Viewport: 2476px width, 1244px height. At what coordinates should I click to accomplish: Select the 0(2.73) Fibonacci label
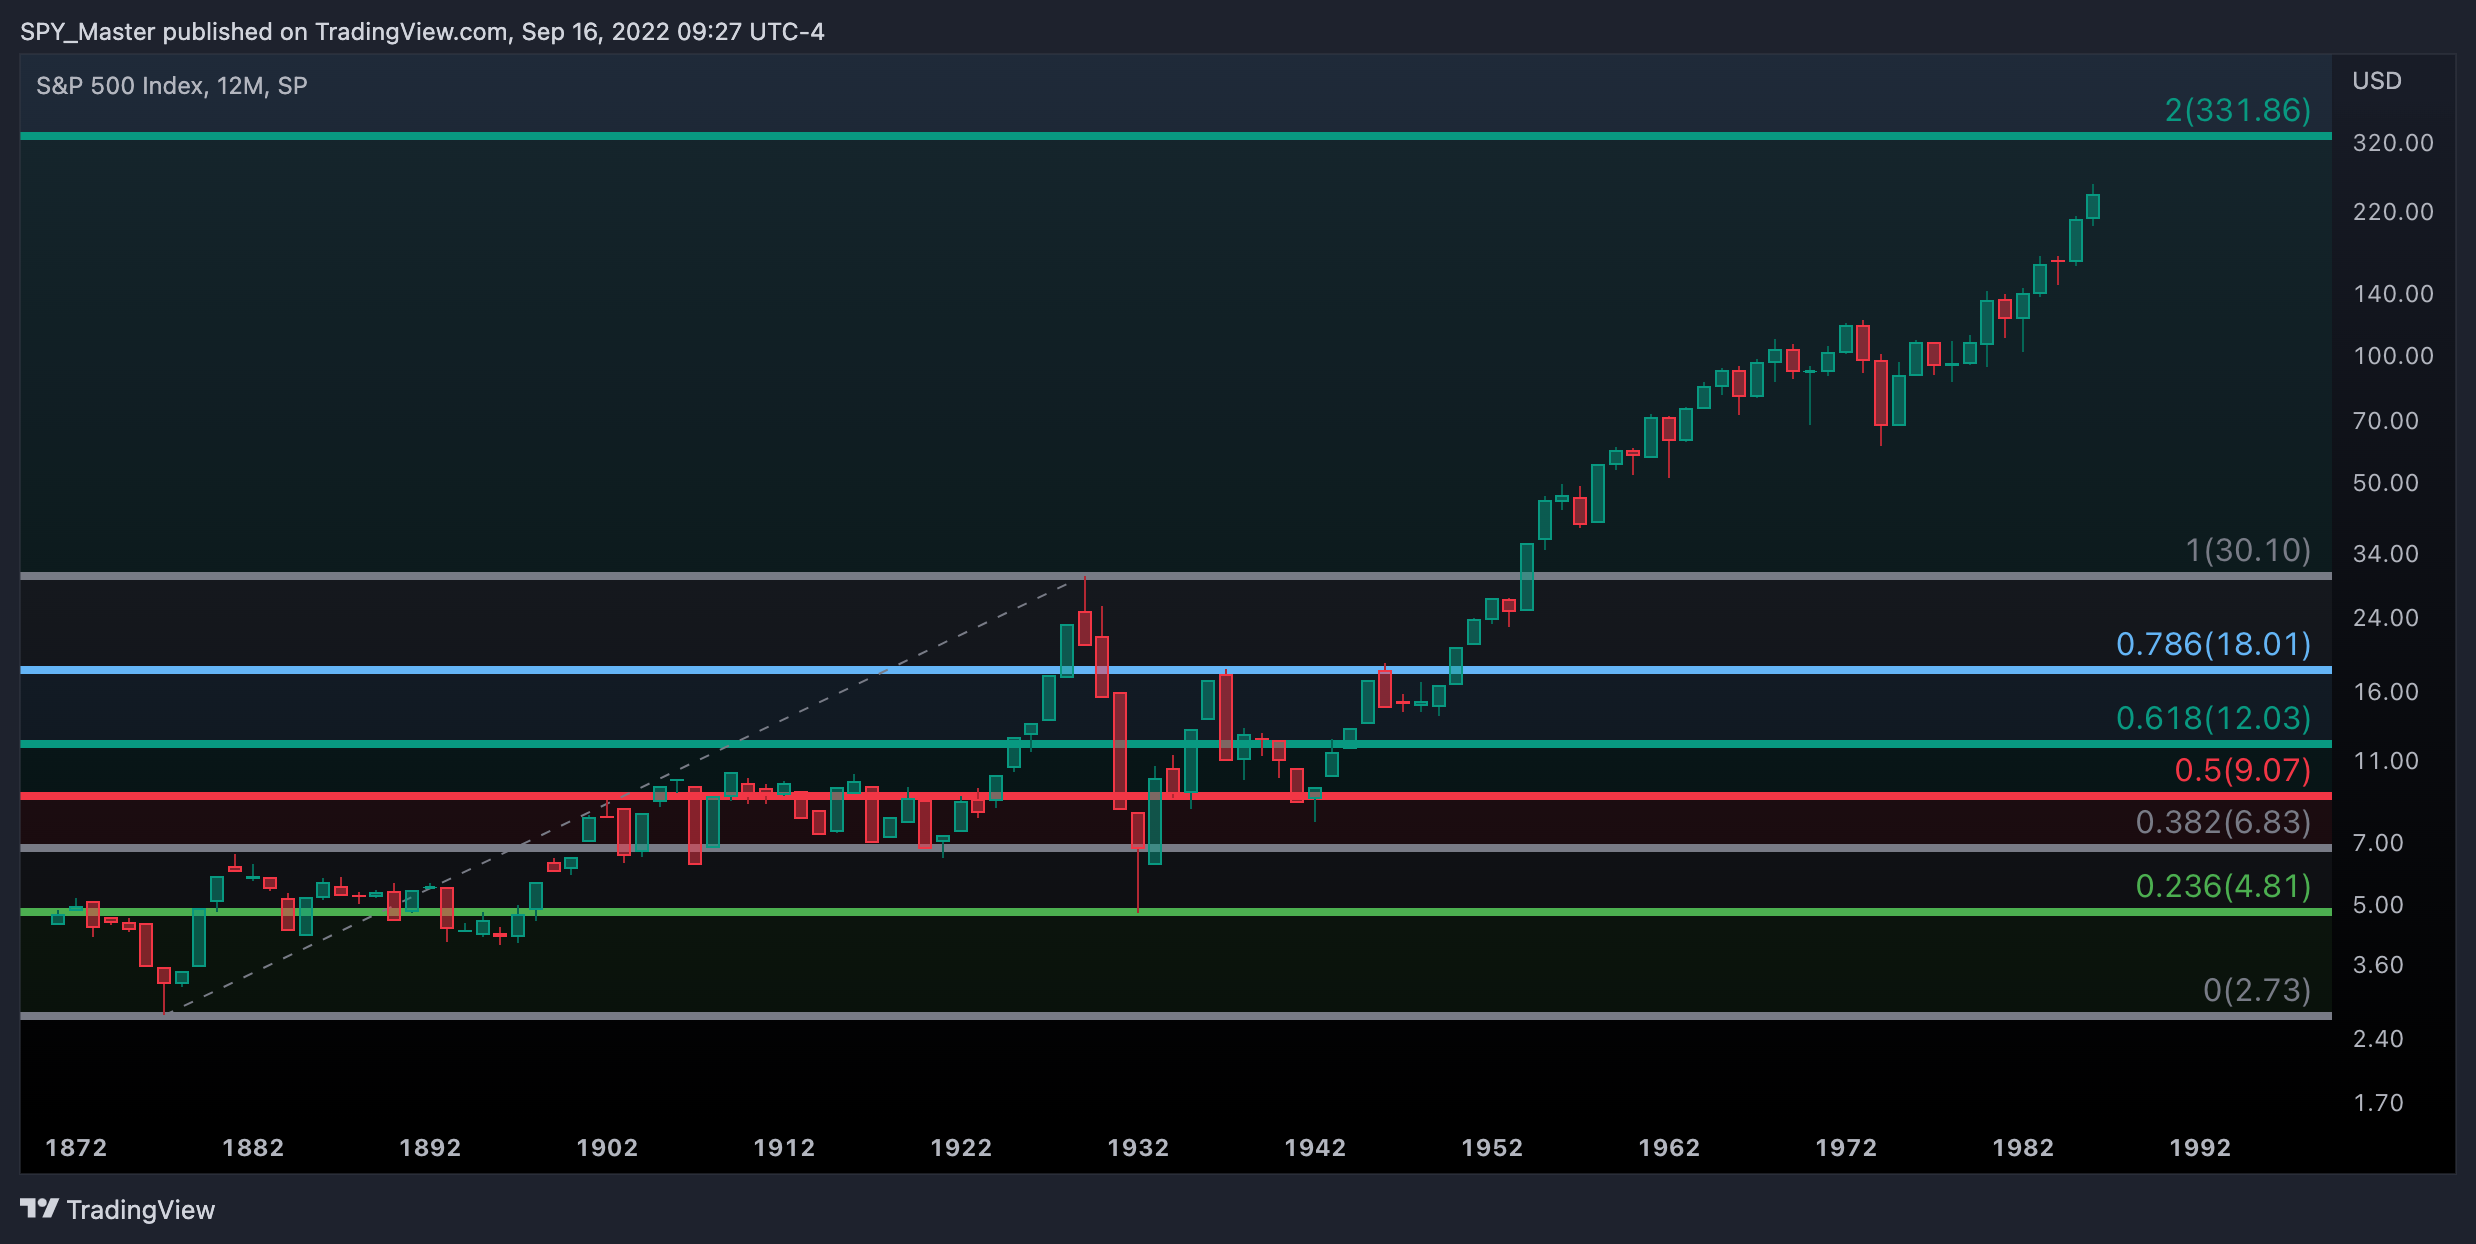click(2257, 990)
